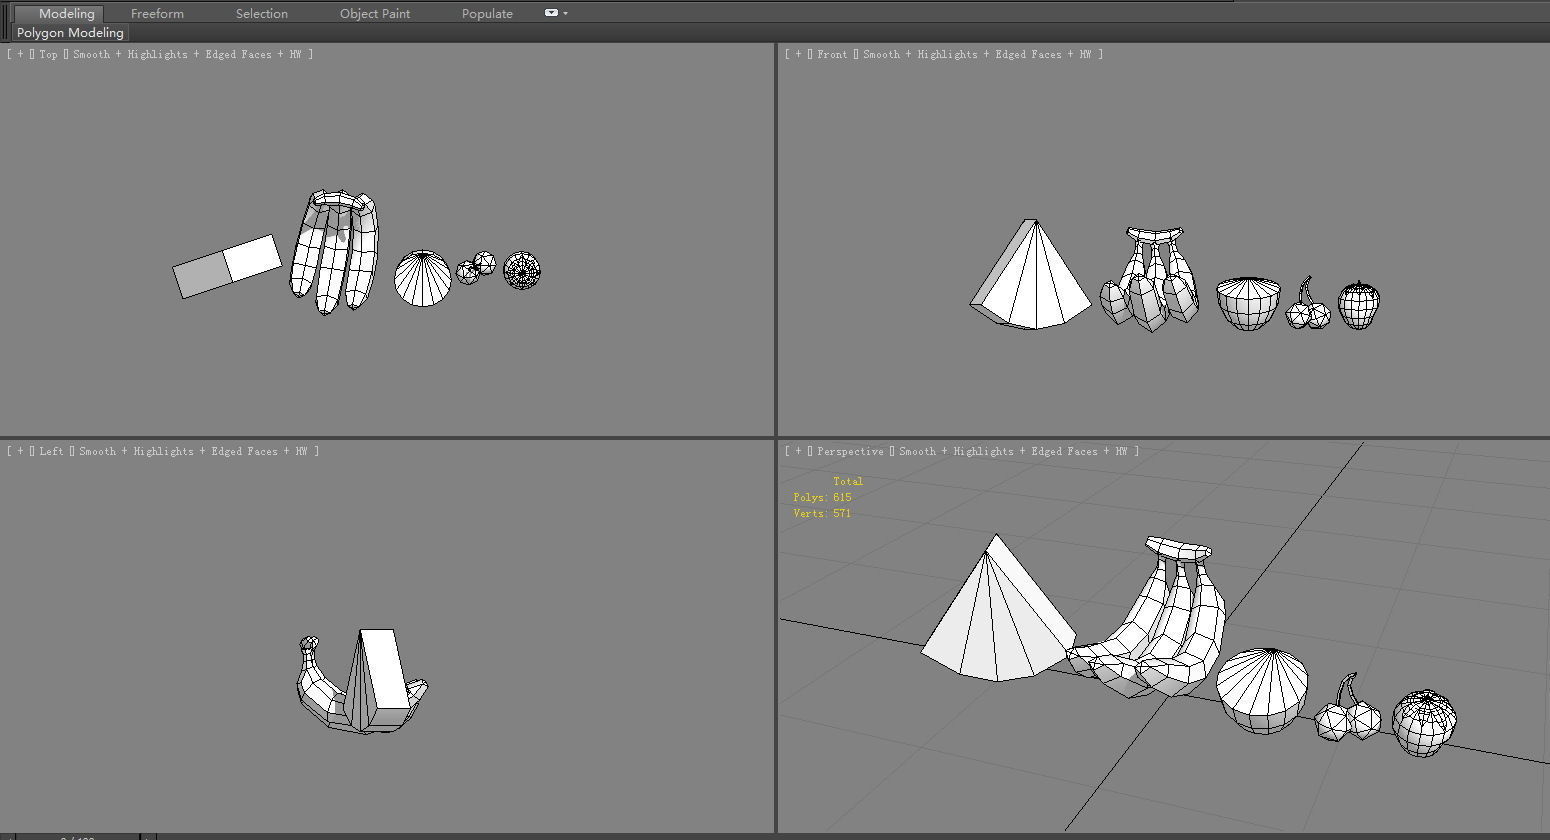Click the Top viewport view label
The image size is (1550, 840).
pyautogui.click(x=48, y=55)
